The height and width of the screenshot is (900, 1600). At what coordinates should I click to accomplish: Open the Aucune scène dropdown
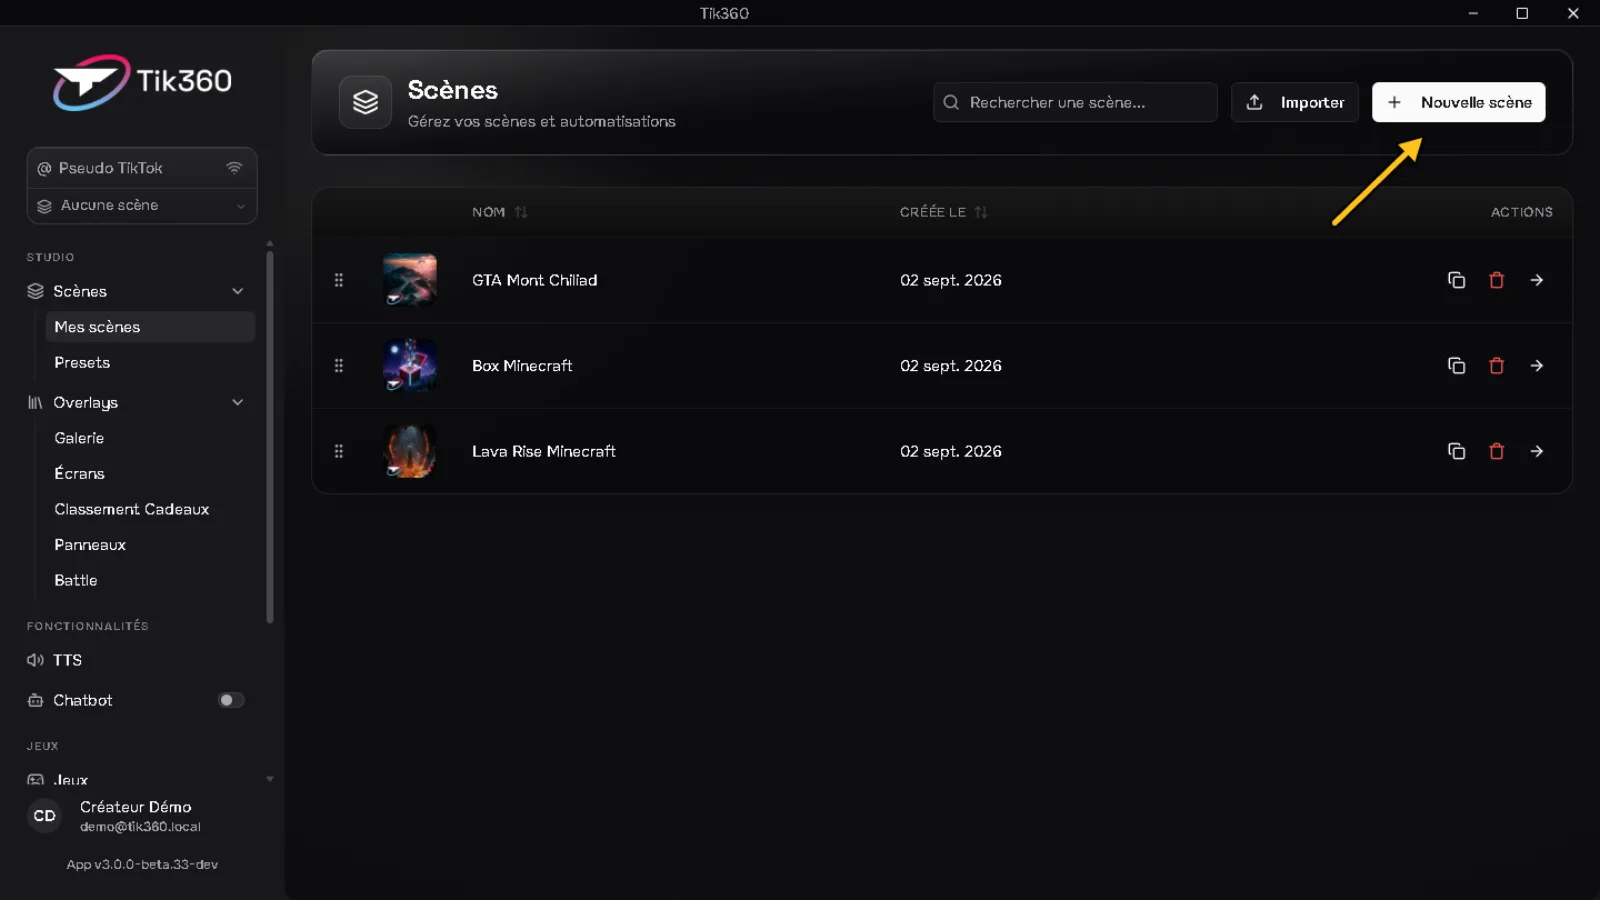pos(142,205)
